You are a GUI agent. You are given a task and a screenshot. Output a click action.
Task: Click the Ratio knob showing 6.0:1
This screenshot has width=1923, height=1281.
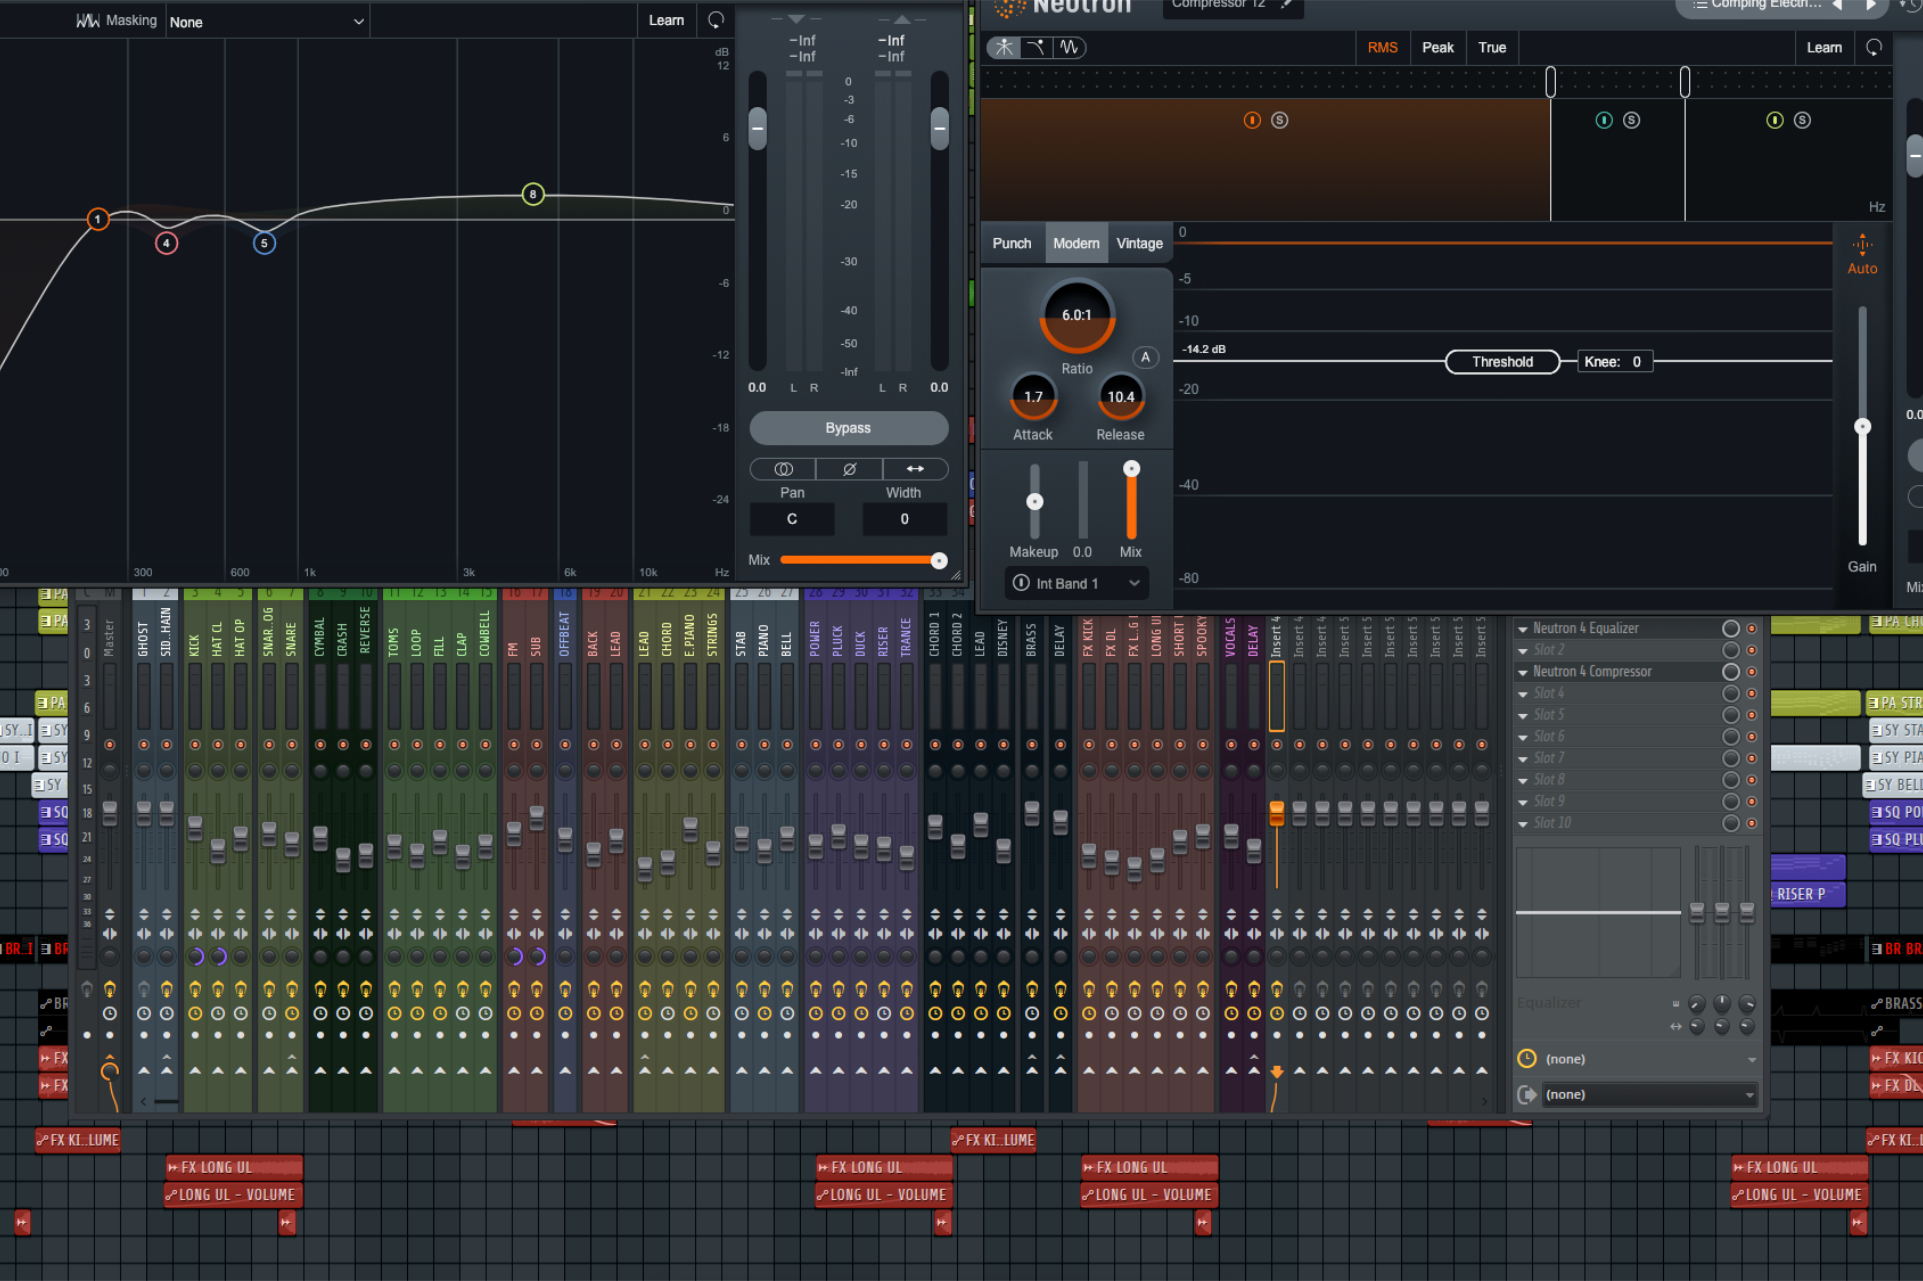coord(1077,316)
